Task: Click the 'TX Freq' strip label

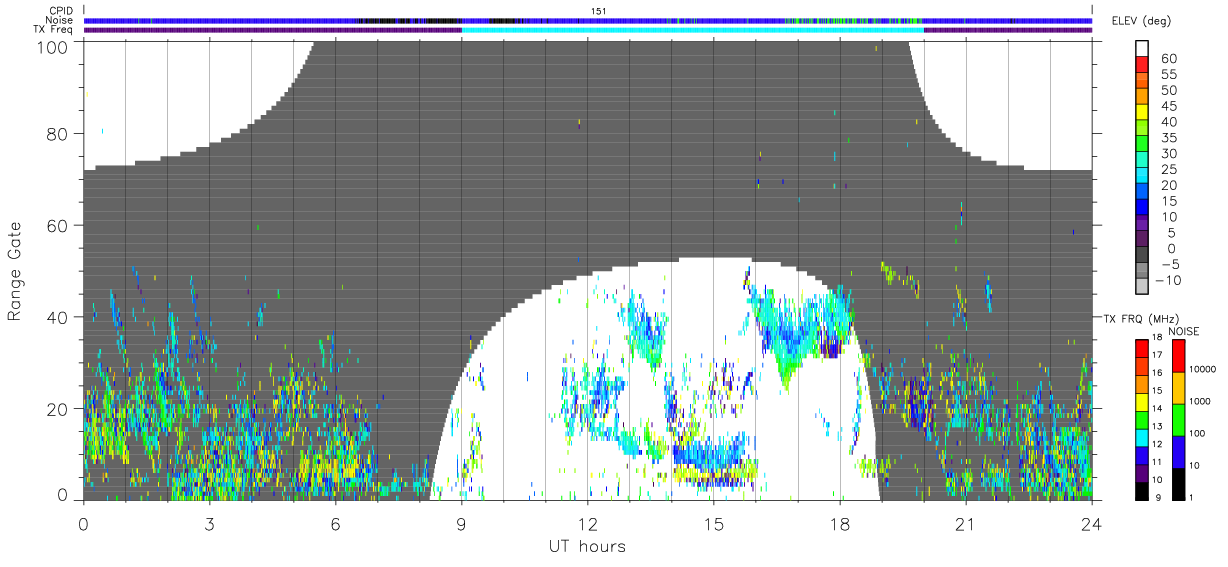Action: 54,30
